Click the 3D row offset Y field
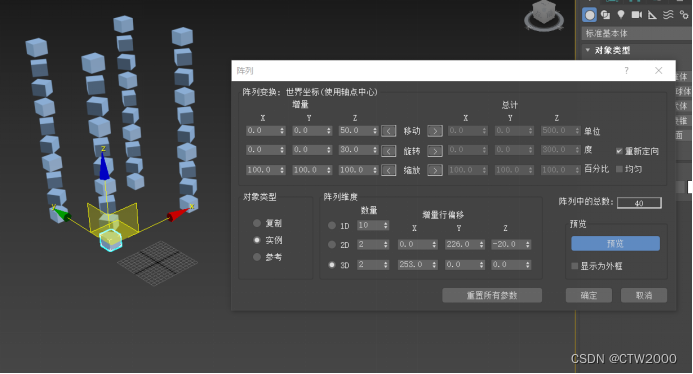The image size is (693, 374). (x=461, y=265)
